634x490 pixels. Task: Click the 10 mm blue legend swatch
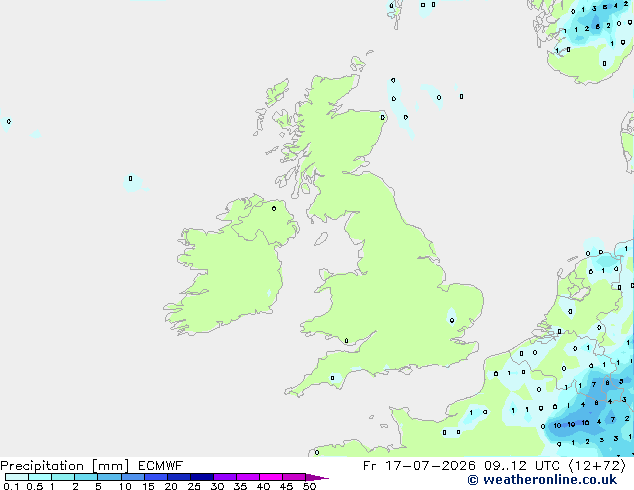pyautogui.click(x=132, y=477)
